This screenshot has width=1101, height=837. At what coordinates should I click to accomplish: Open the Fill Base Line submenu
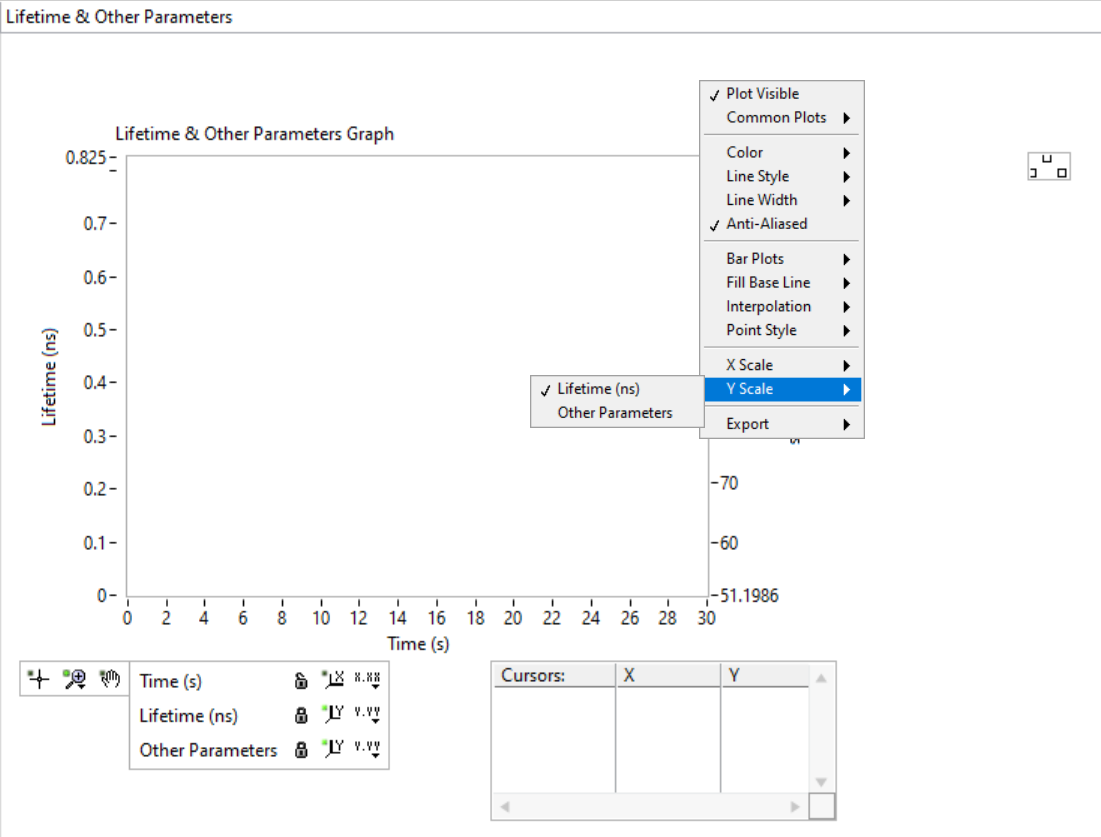[782, 283]
